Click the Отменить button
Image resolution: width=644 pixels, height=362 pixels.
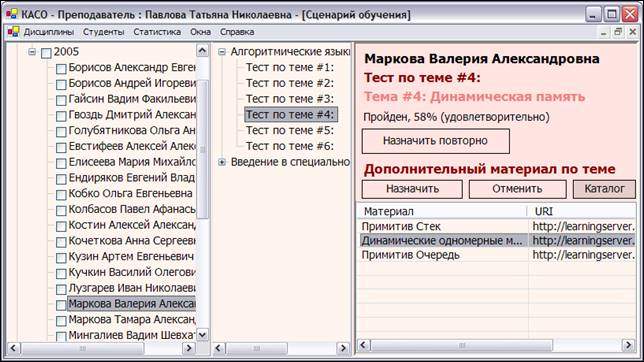pyautogui.click(x=518, y=189)
